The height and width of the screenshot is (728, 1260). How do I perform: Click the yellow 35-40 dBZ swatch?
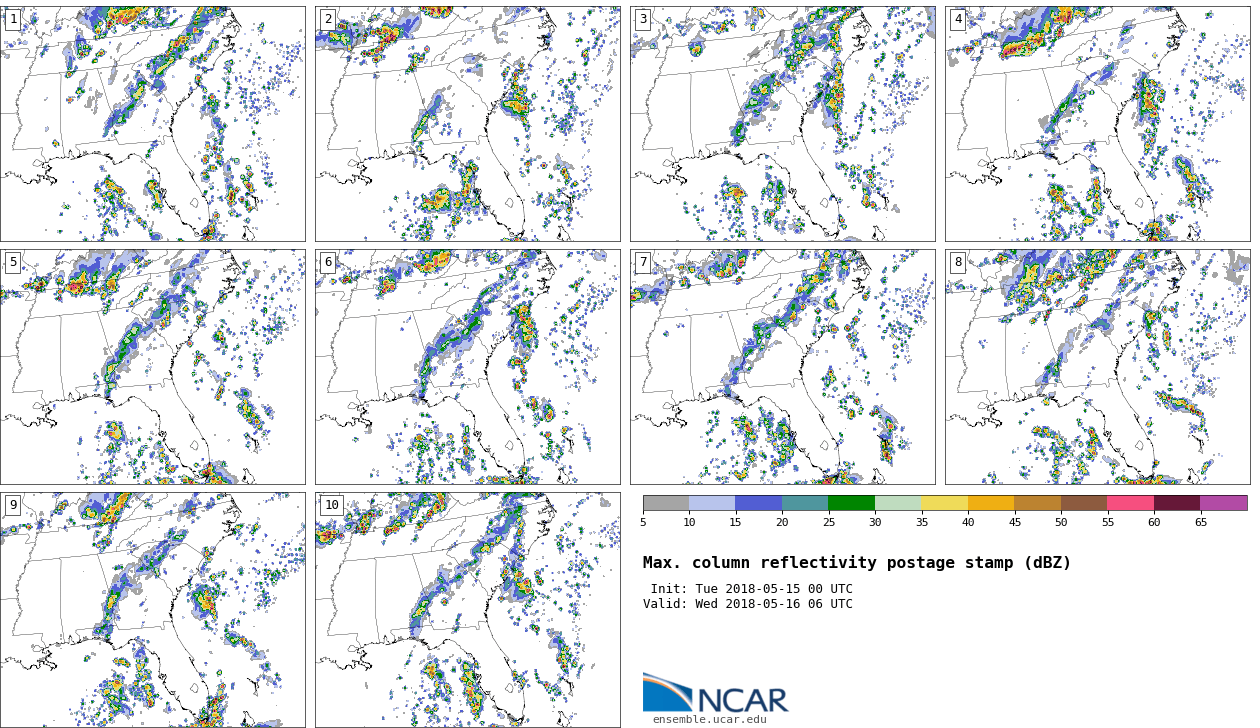point(944,503)
